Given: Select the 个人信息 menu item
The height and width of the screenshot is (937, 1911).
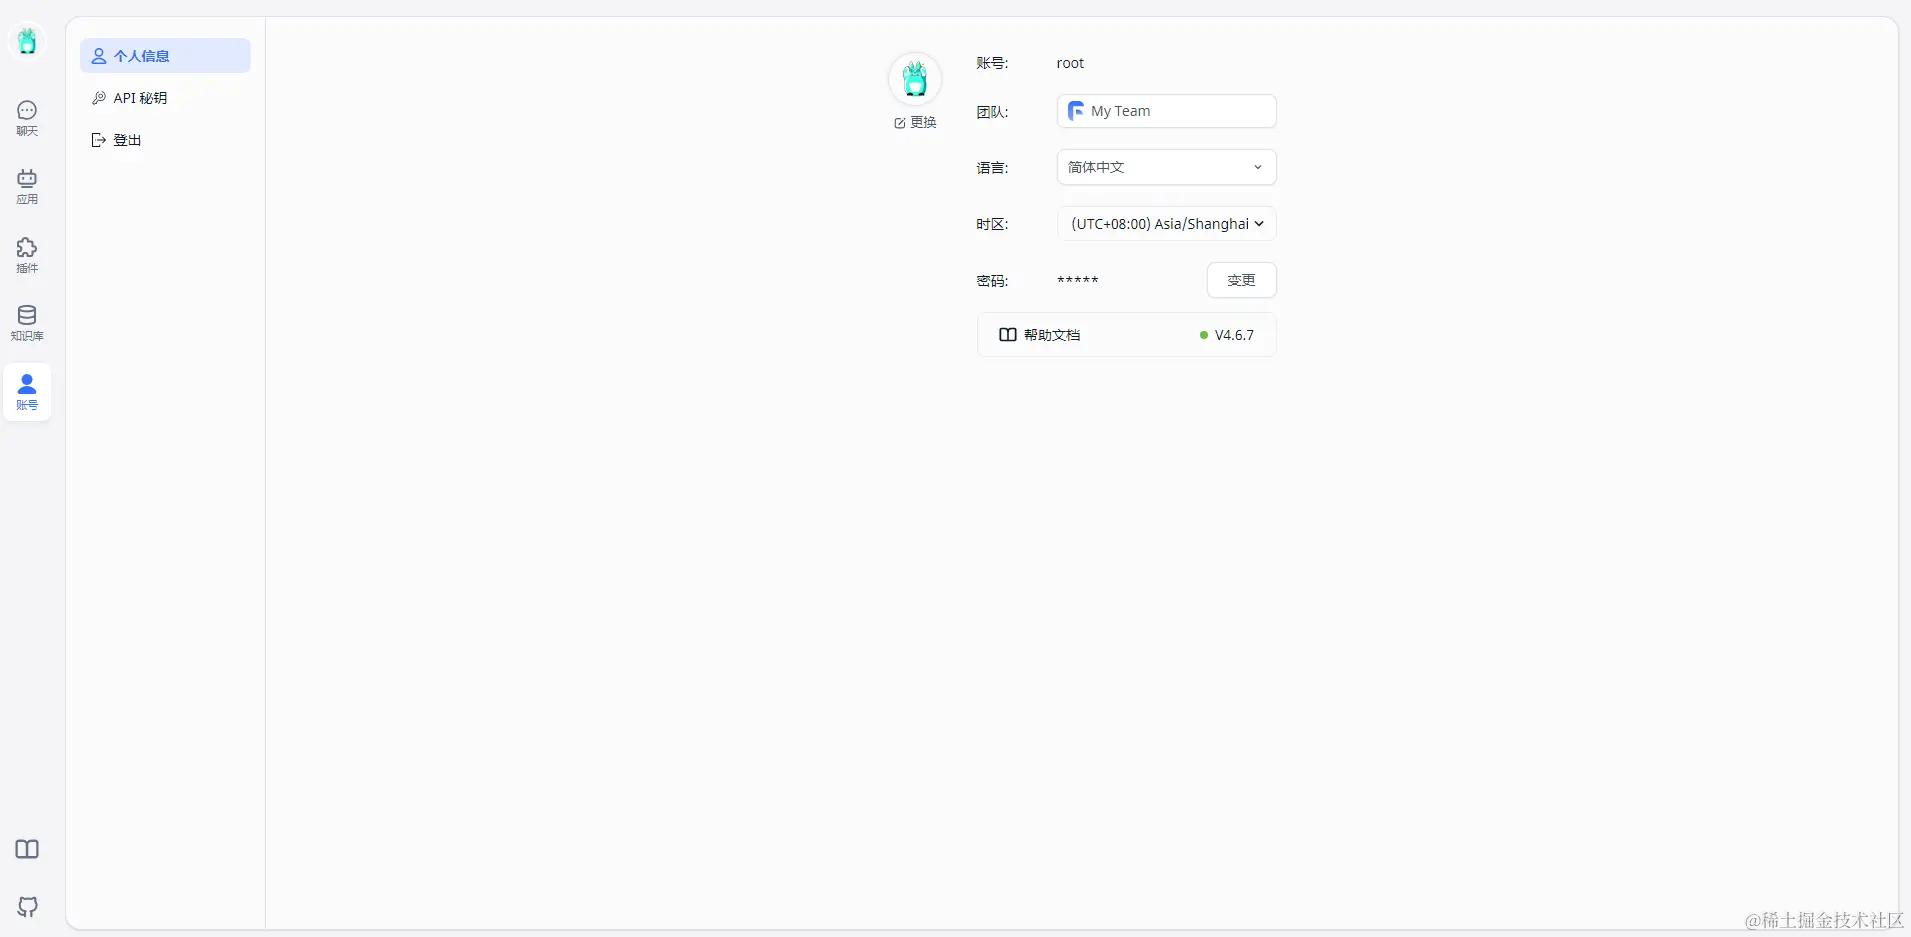Looking at the screenshot, I should [164, 56].
